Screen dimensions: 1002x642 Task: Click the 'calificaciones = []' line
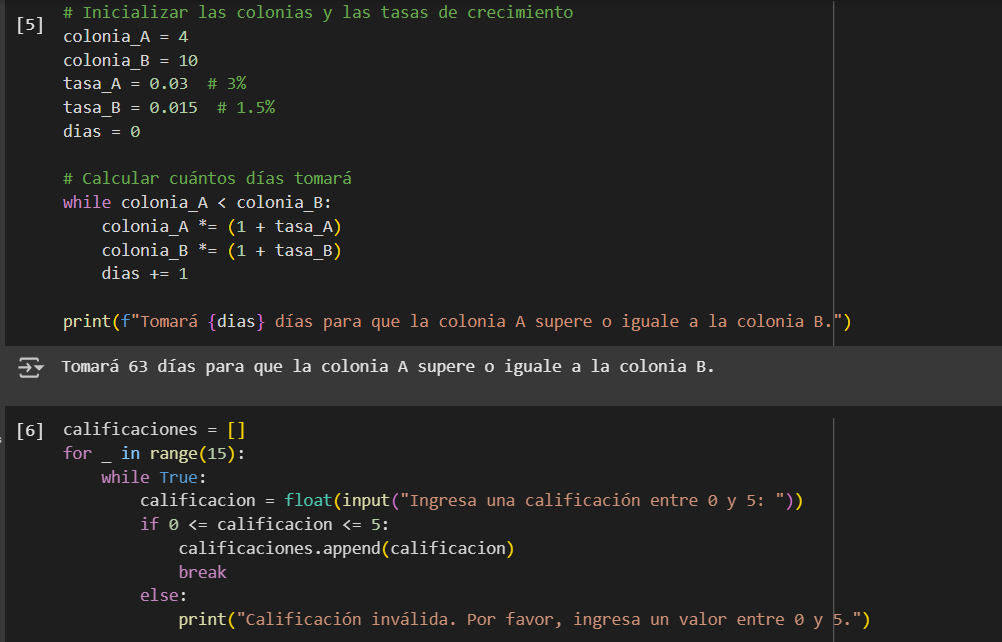[x=154, y=429]
